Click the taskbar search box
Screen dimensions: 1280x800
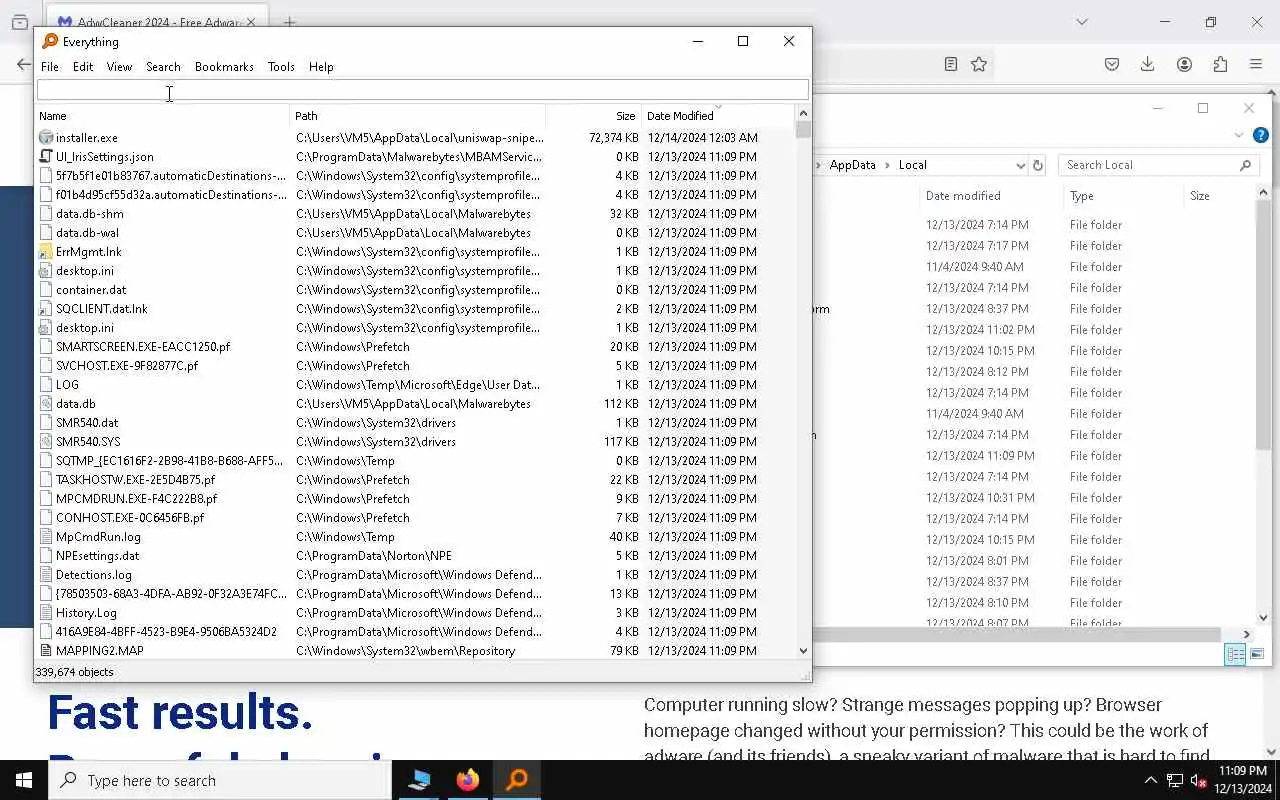(219, 780)
